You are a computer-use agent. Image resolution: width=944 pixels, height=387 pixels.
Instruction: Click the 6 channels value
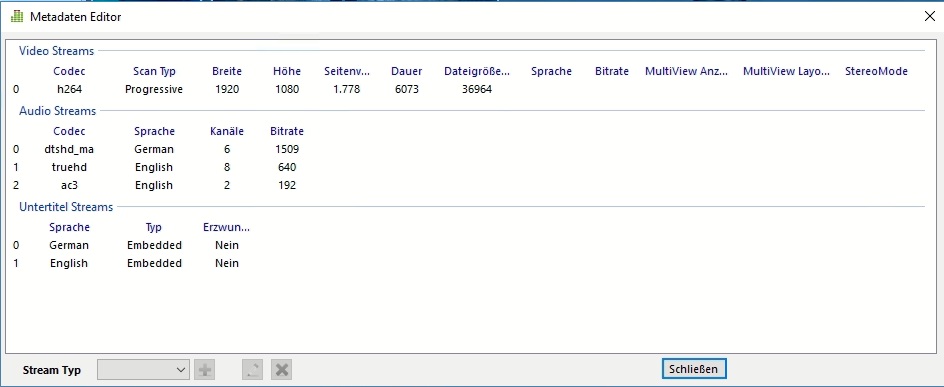[x=227, y=149]
